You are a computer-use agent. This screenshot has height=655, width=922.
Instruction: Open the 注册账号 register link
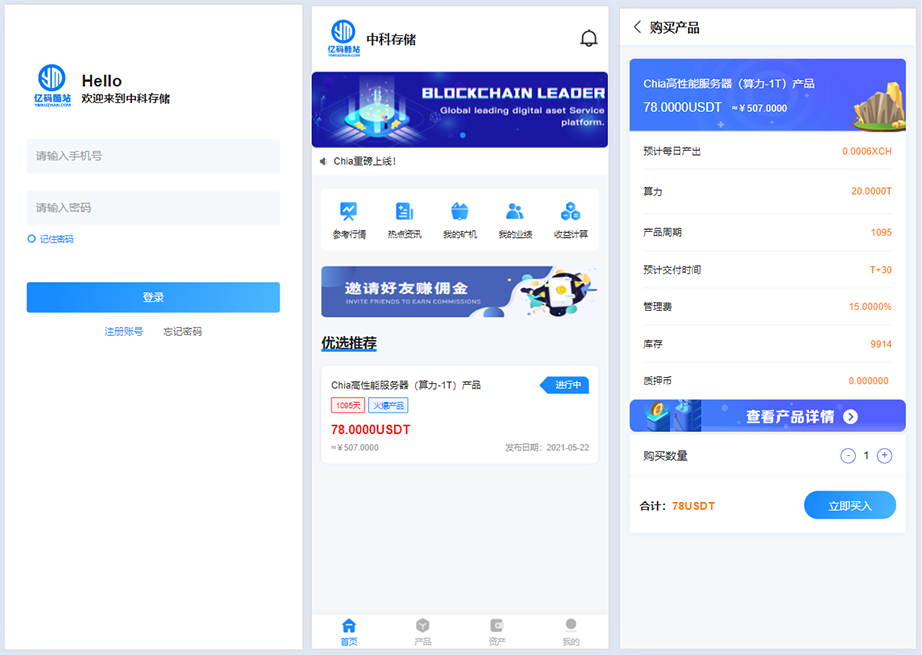(x=123, y=332)
